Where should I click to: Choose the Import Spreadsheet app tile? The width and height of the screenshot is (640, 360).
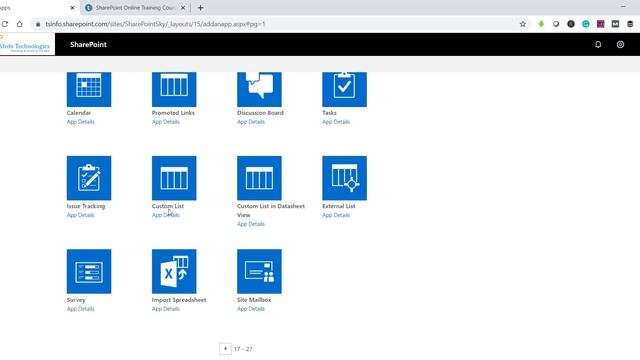point(174,271)
